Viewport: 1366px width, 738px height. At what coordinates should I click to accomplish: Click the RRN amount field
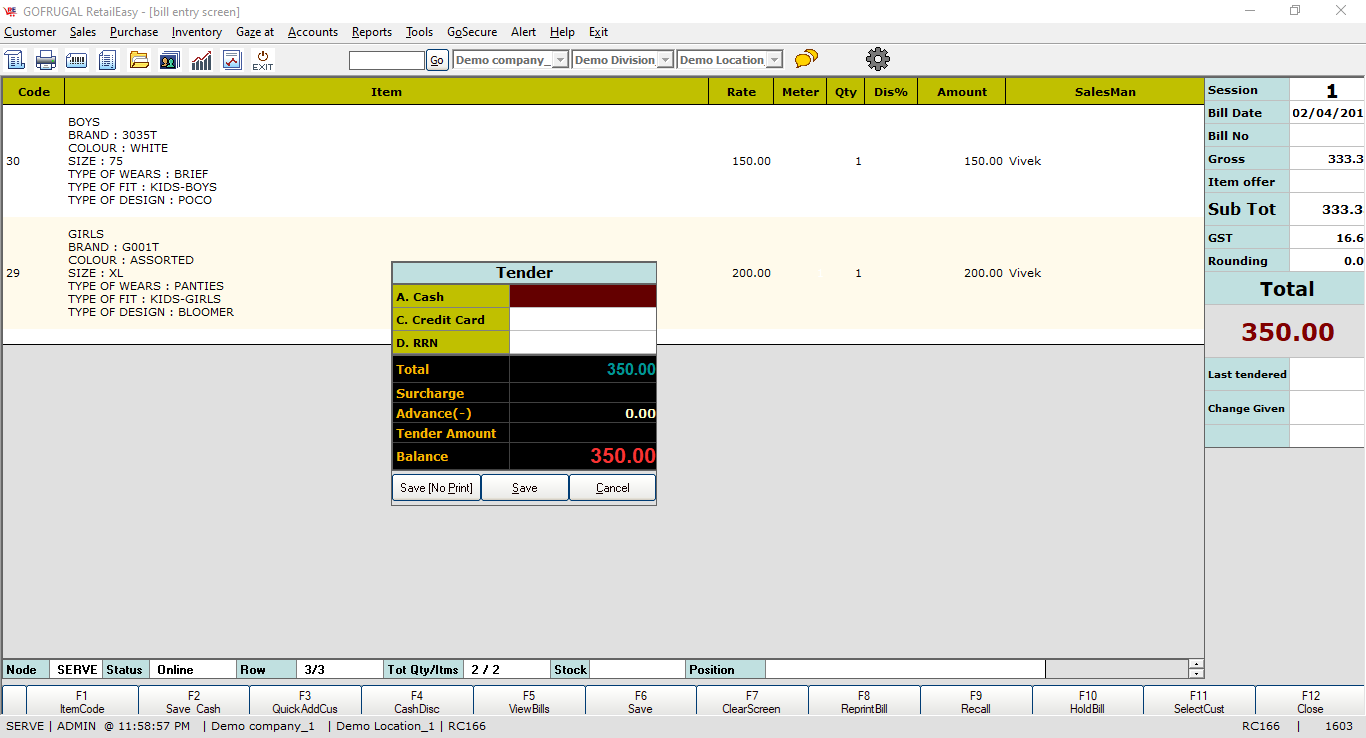(x=583, y=342)
